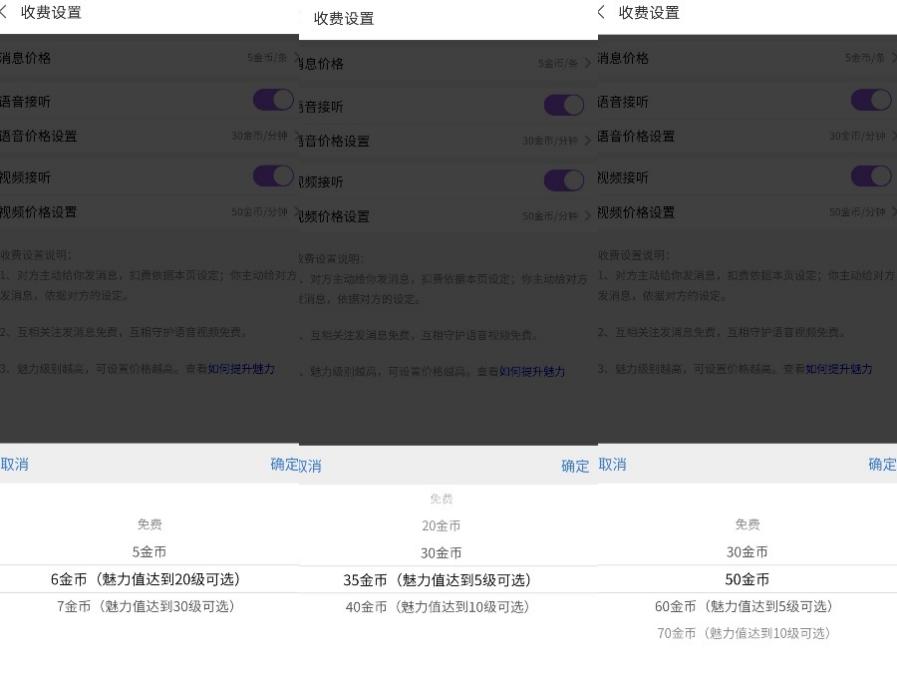Select the 50金币 price option
The height and width of the screenshot is (673, 897).
[x=747, y=579]
